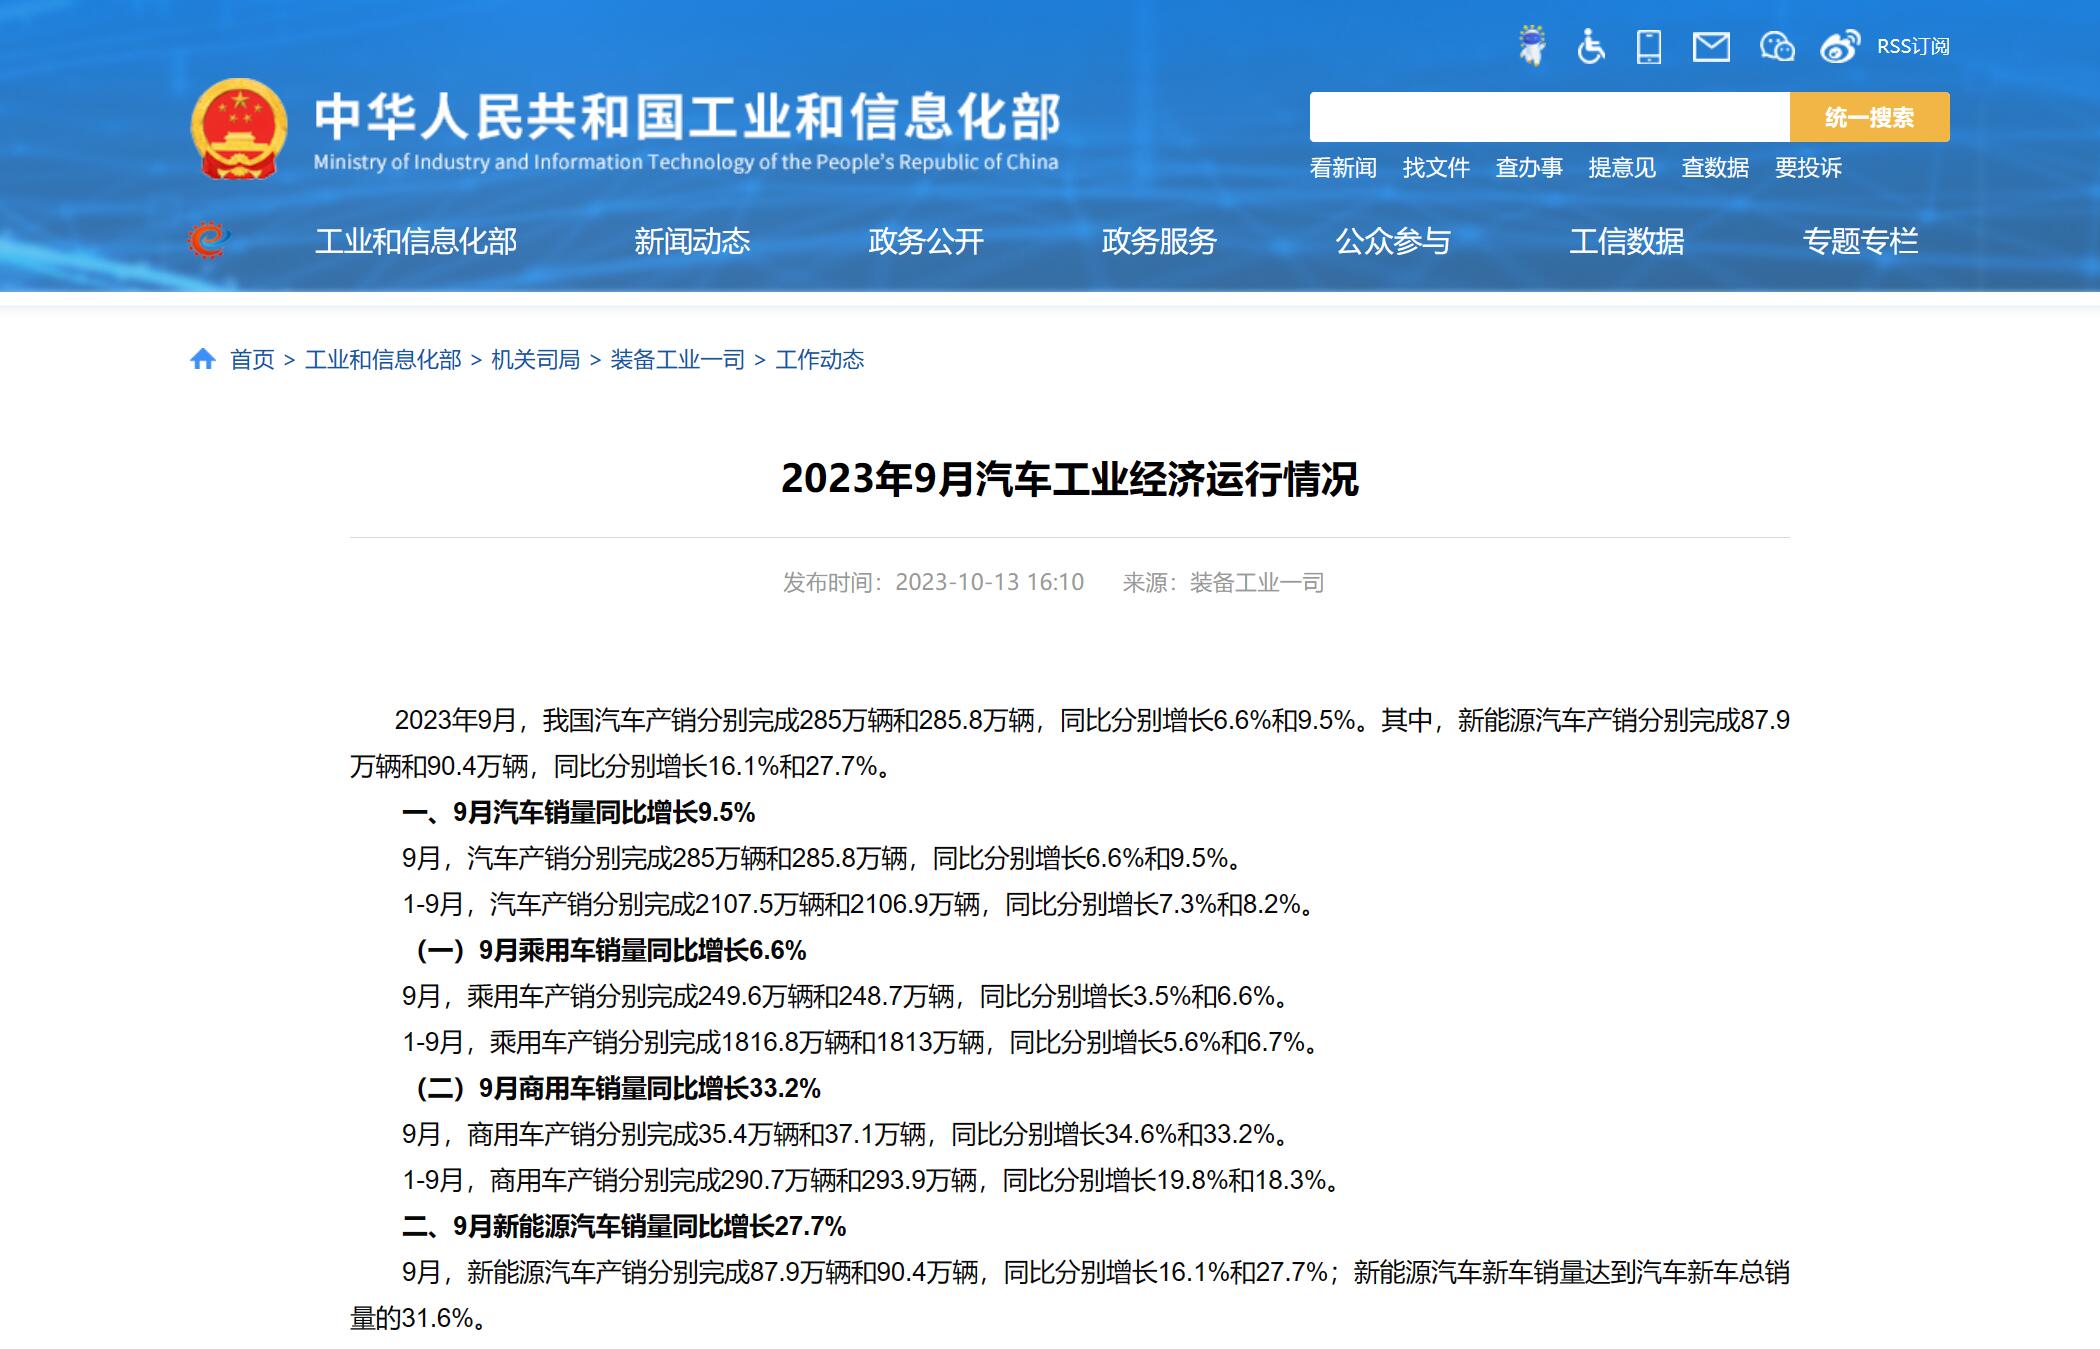2100x1349 pixels.
Task: Open the robot assistant icon
Action: coord(1531,46)
